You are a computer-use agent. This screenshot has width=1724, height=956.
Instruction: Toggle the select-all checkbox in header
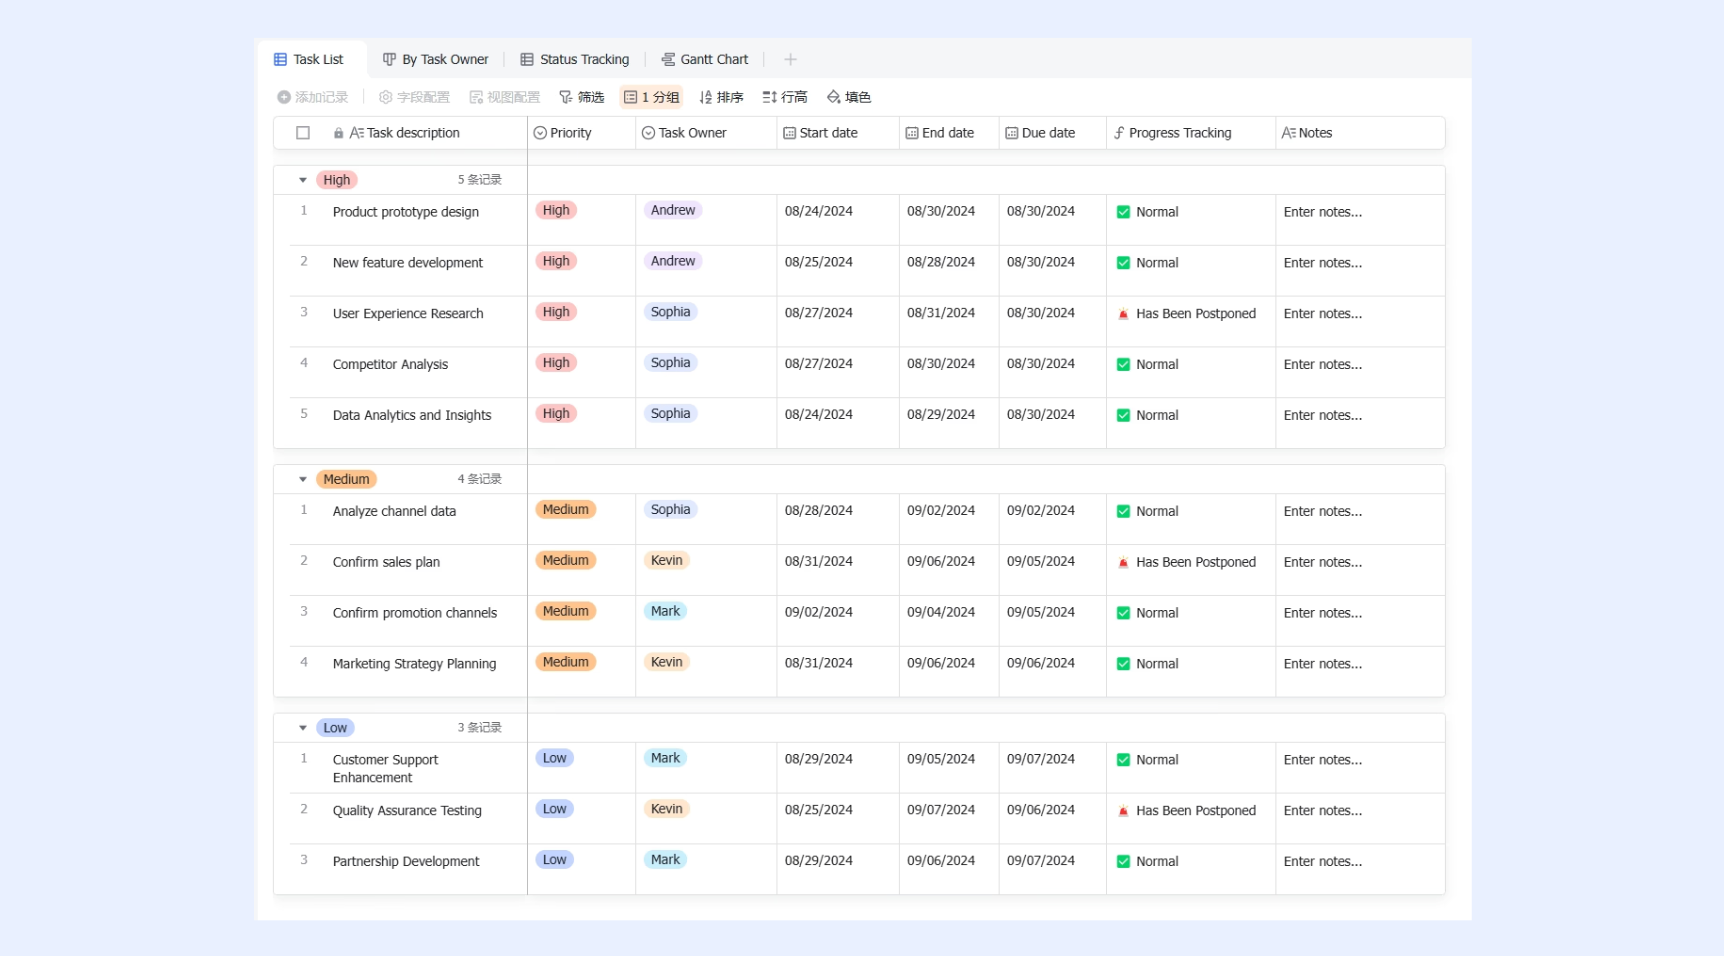pos(303,133)
